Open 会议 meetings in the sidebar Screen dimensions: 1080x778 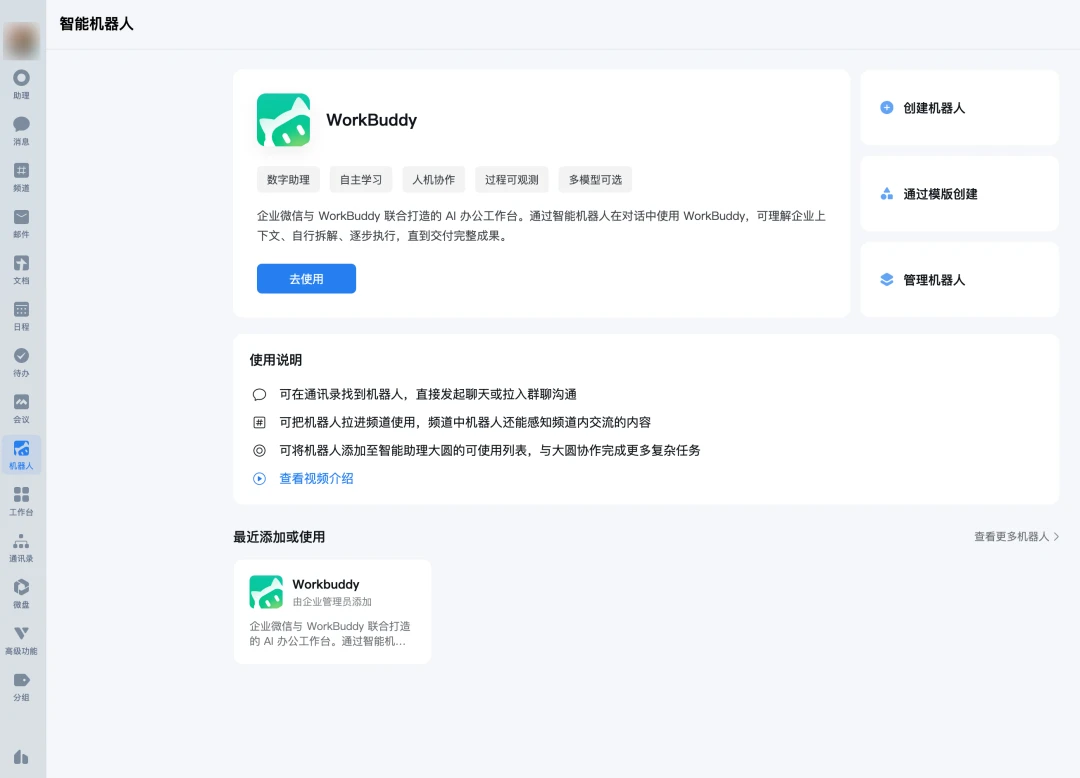tap(21, 408)
